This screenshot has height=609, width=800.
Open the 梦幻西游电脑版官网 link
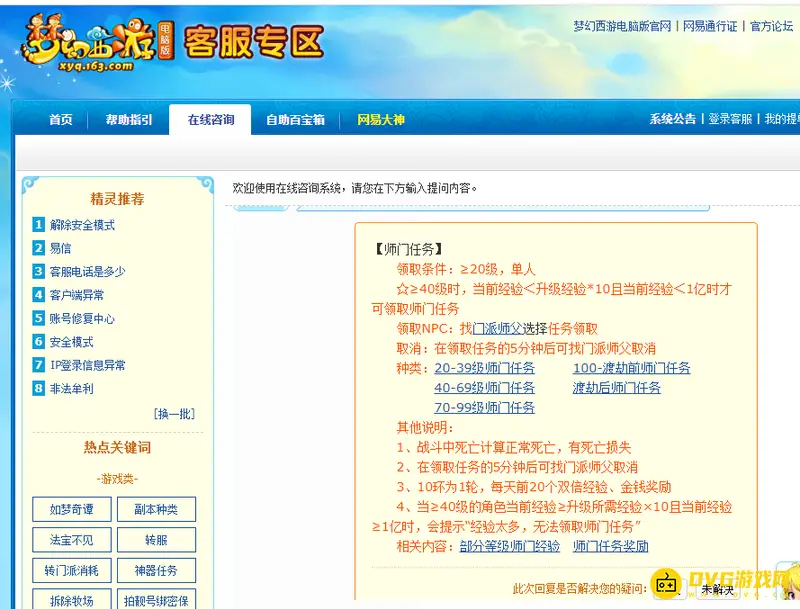[x=622, y=26]
